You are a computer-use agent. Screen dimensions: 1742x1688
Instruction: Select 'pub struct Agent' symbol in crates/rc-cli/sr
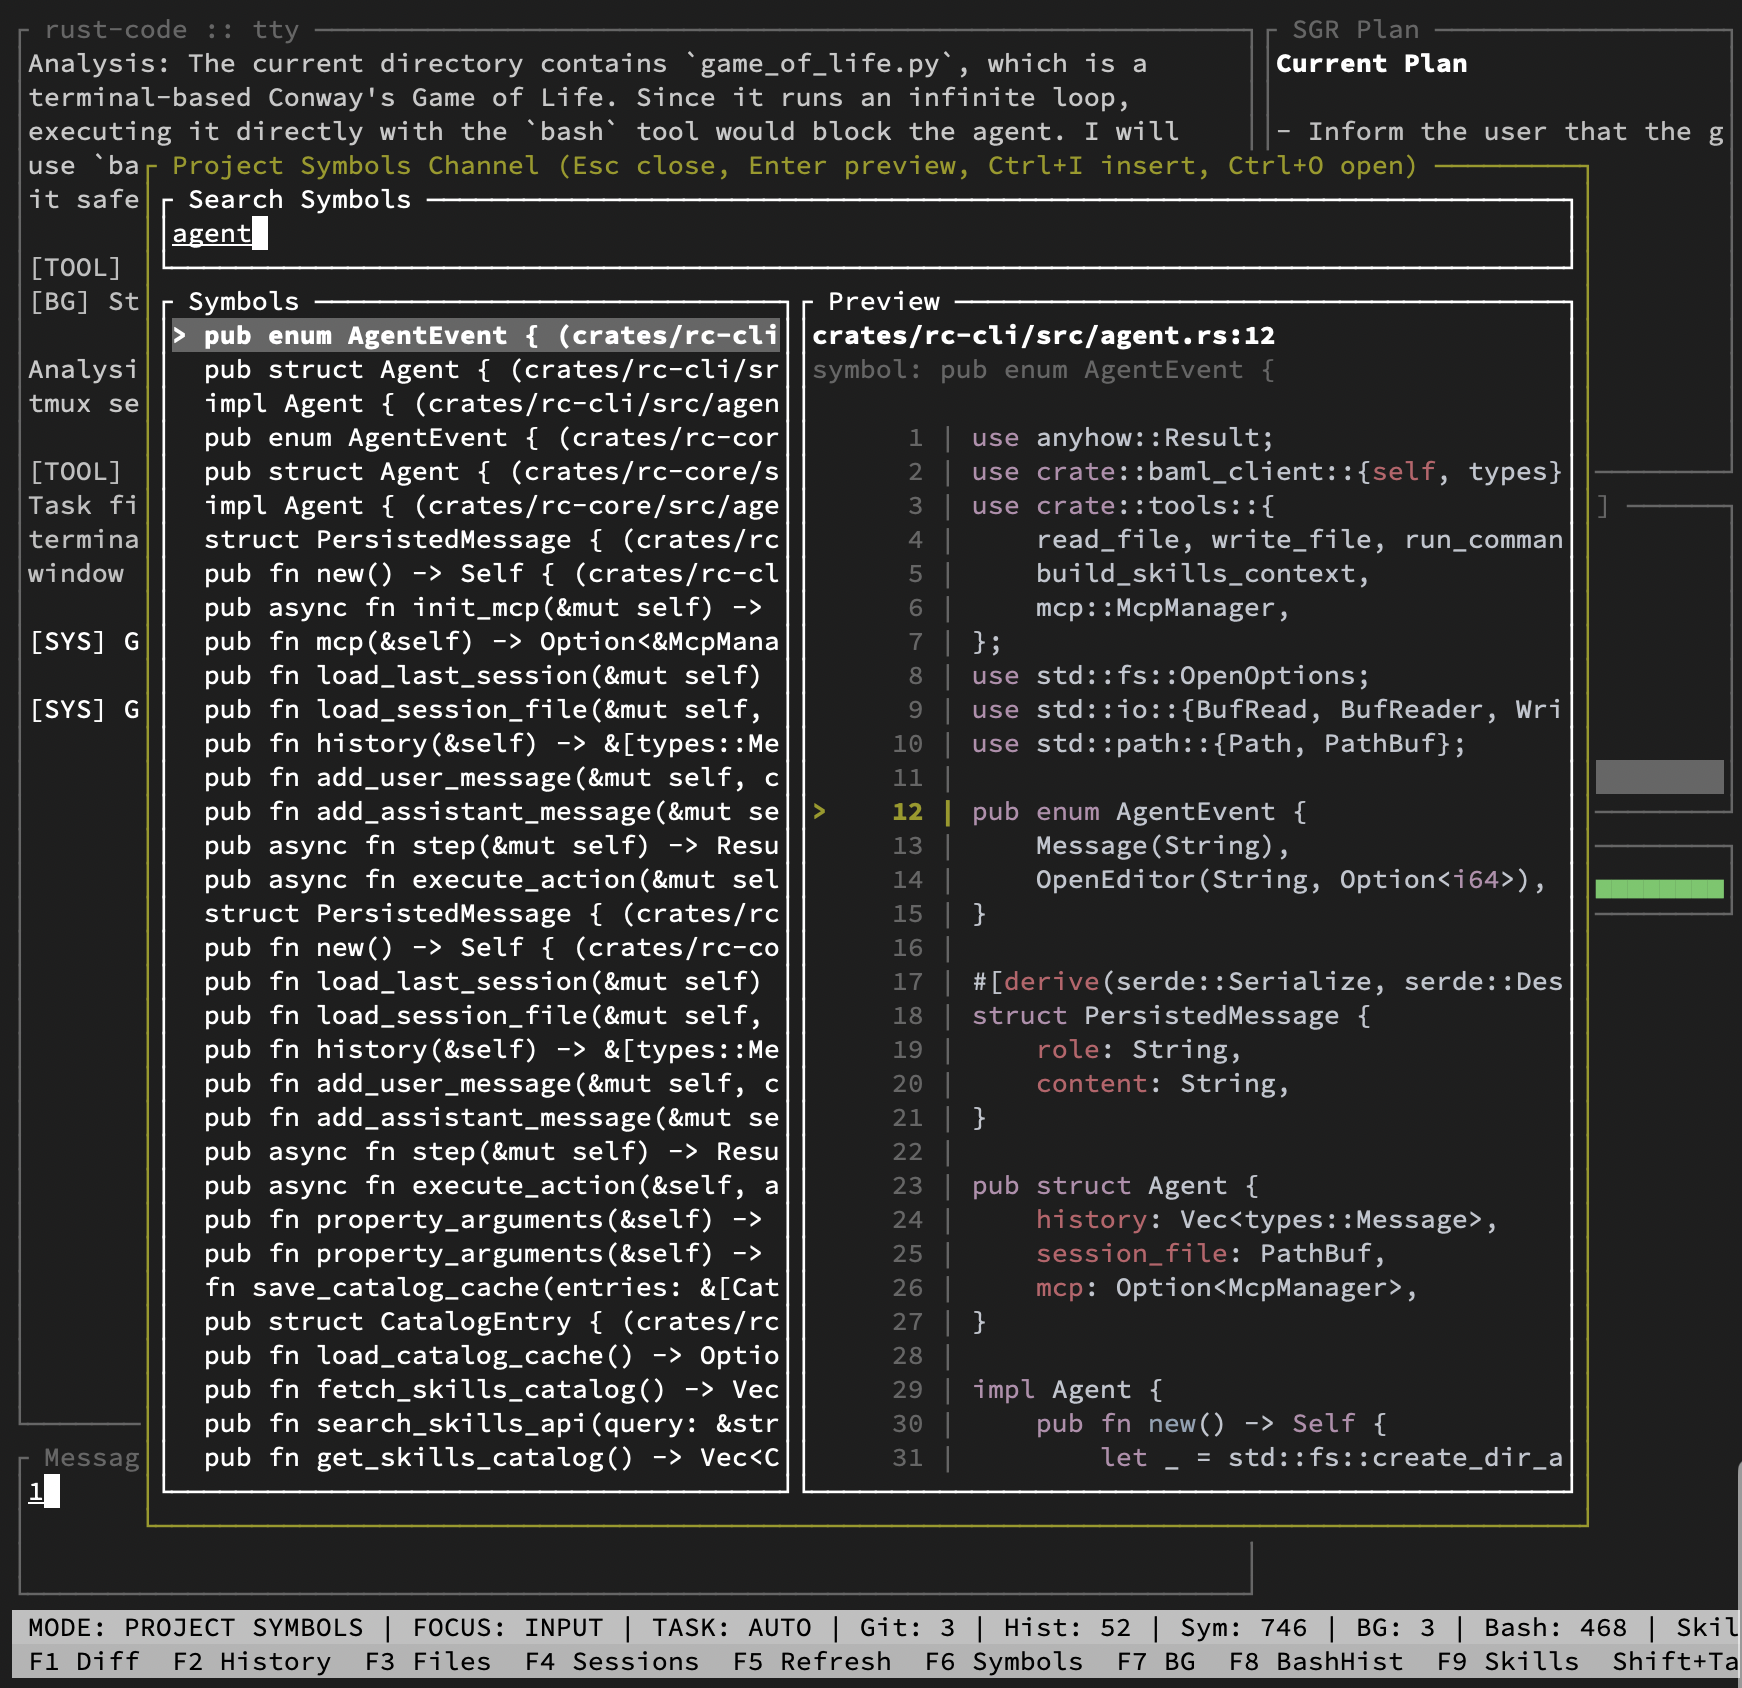click(x=476, y=370)
